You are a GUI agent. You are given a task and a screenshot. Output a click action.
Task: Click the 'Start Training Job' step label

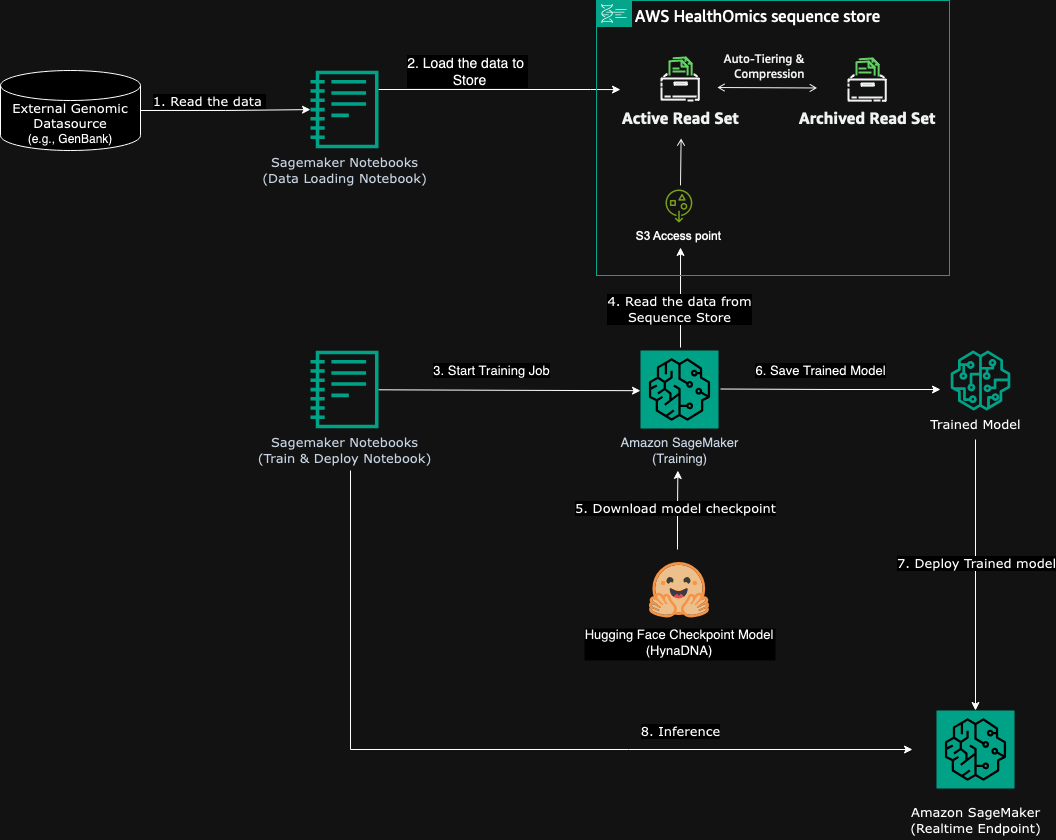pyautogui.click(x=491, y=370)
